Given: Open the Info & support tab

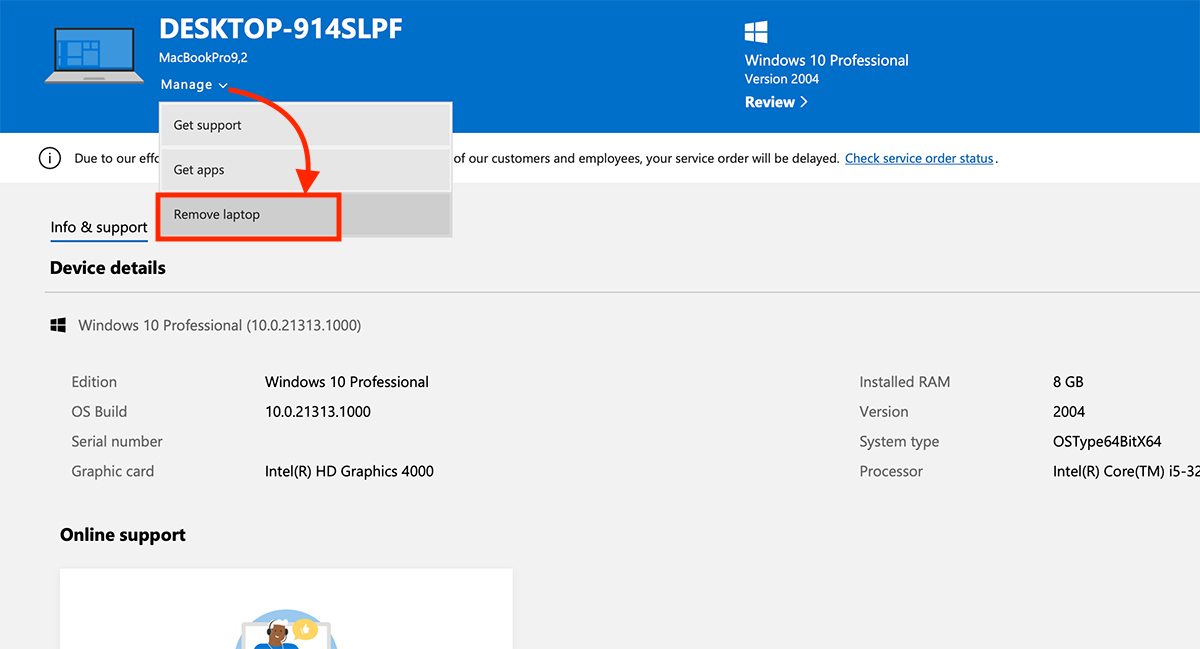Looking at the screenshot, I should (99, 228).
